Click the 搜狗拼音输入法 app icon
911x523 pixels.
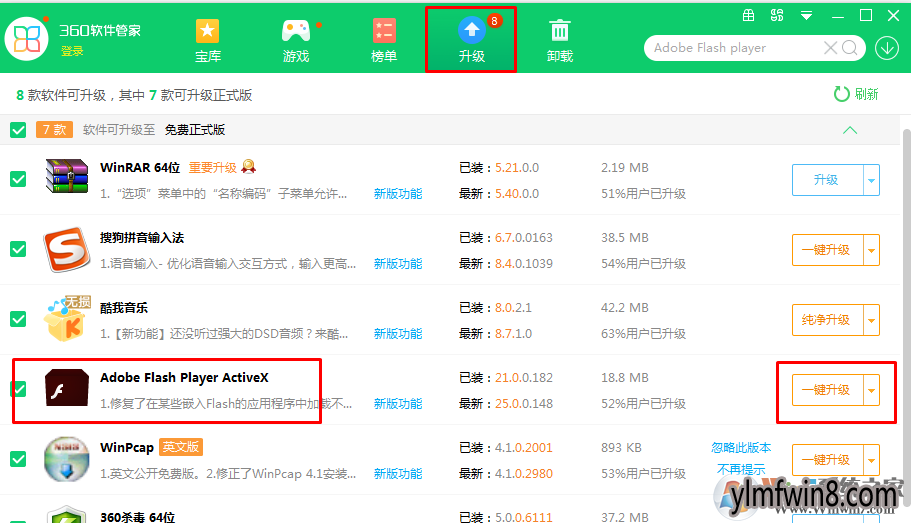point(67,249)
